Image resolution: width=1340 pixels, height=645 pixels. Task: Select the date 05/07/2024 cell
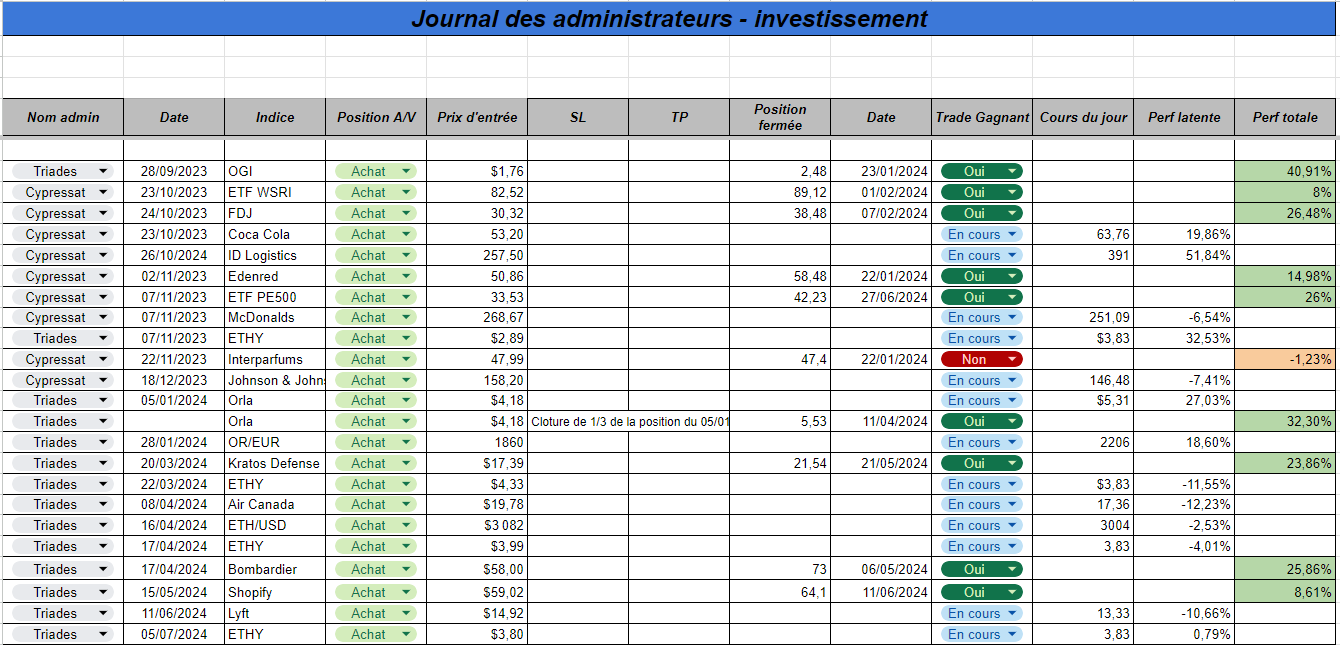pos(174,634)
